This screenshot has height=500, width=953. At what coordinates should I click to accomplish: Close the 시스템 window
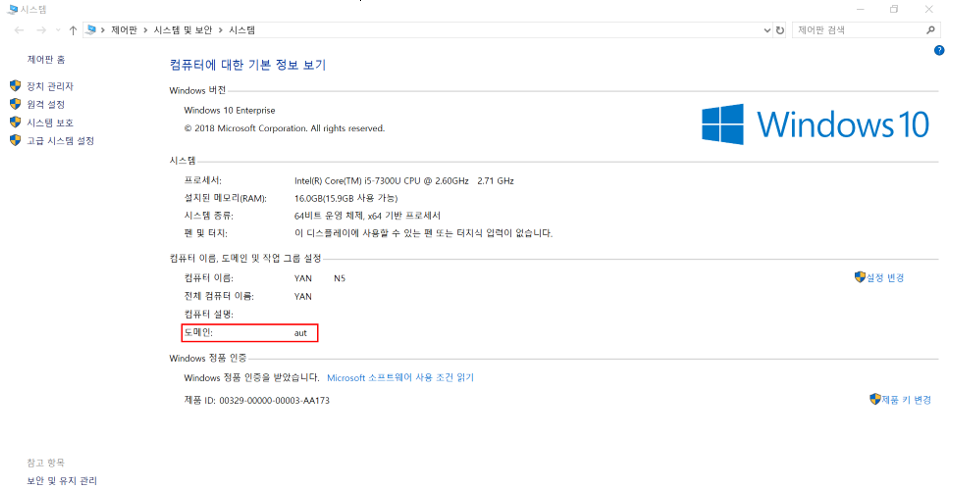[929, 9]
